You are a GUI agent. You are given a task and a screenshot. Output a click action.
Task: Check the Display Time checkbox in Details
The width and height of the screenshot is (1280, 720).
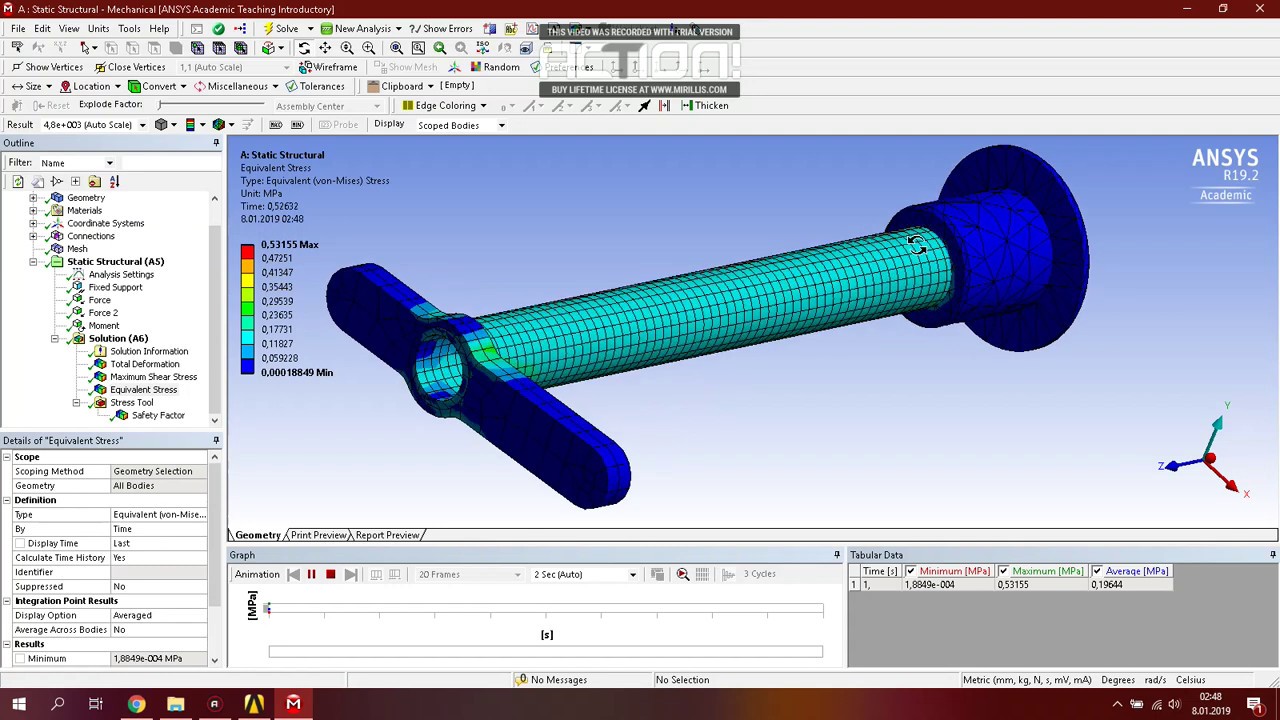pyautogui.click(x=20, y=543)
